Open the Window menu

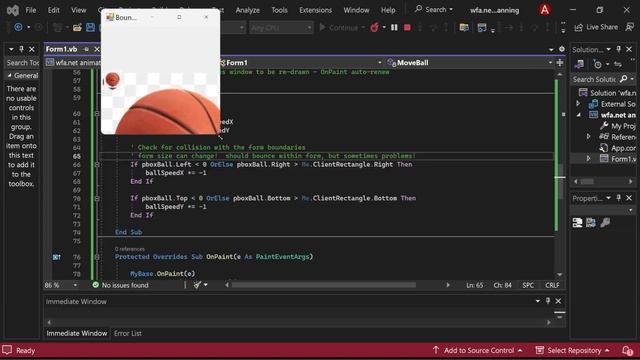point(356,10)
